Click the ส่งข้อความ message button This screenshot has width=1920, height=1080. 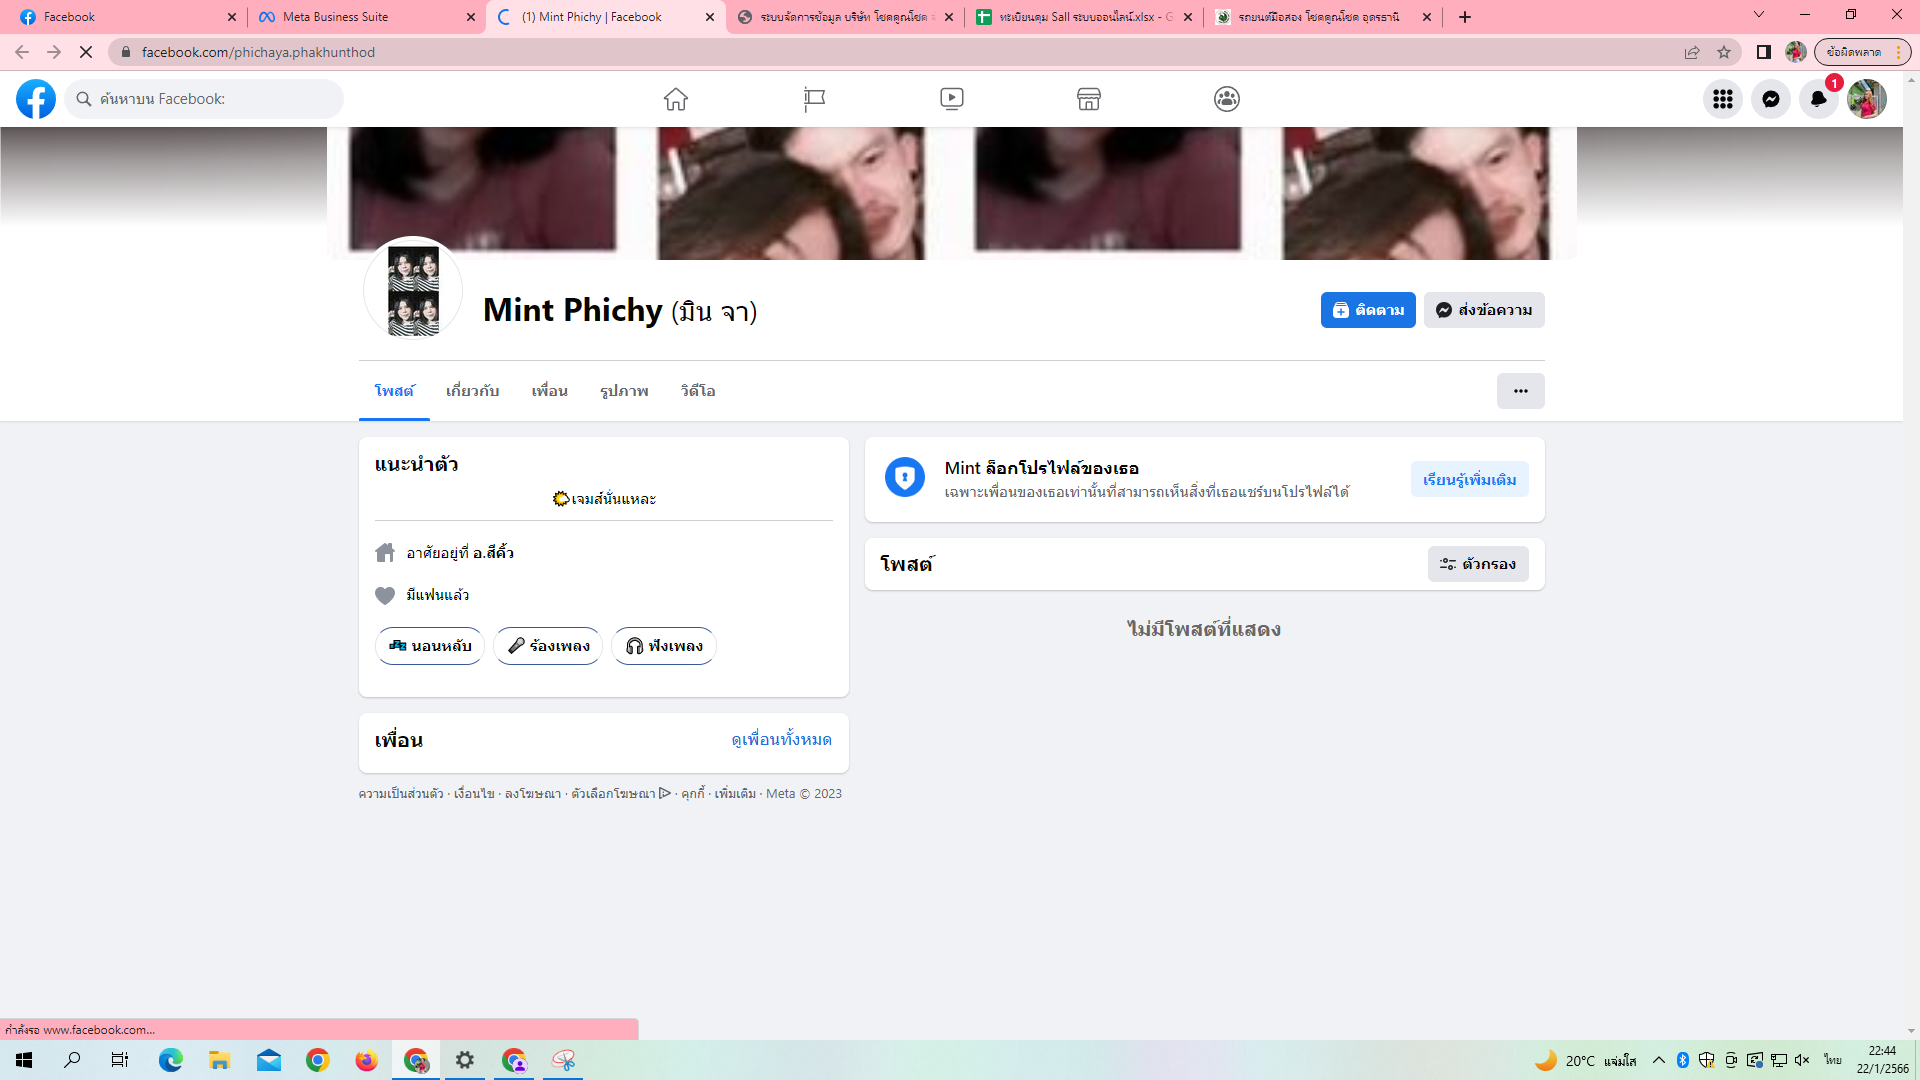click(x=1484, y=310)
